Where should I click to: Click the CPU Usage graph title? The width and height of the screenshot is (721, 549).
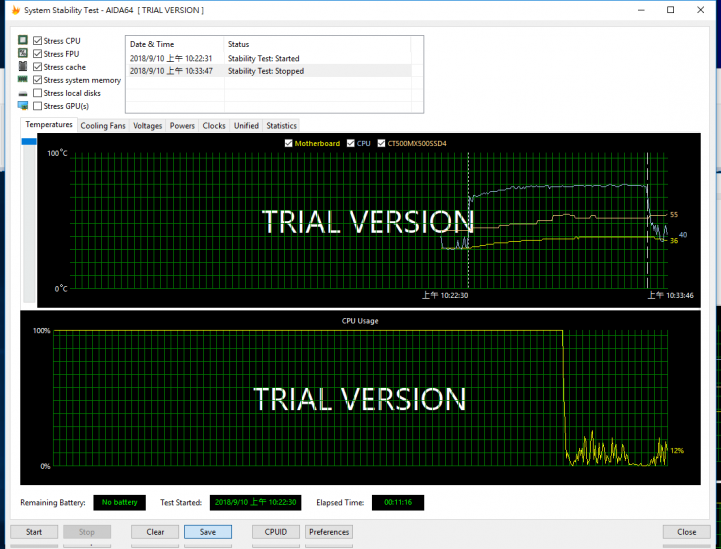[x=360, y=321]
